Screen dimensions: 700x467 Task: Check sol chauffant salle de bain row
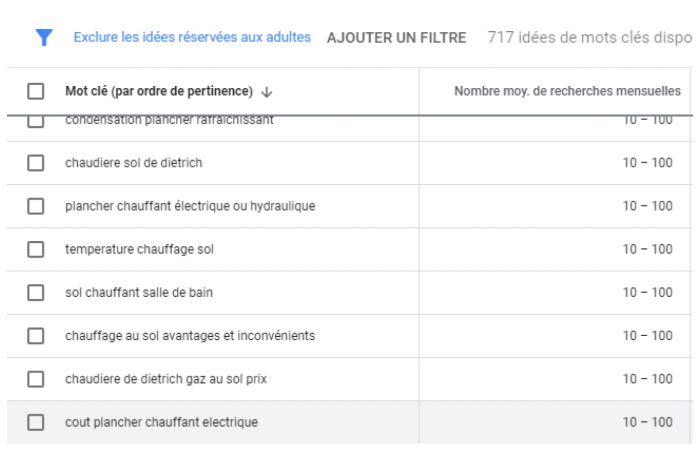pos(36,293)
